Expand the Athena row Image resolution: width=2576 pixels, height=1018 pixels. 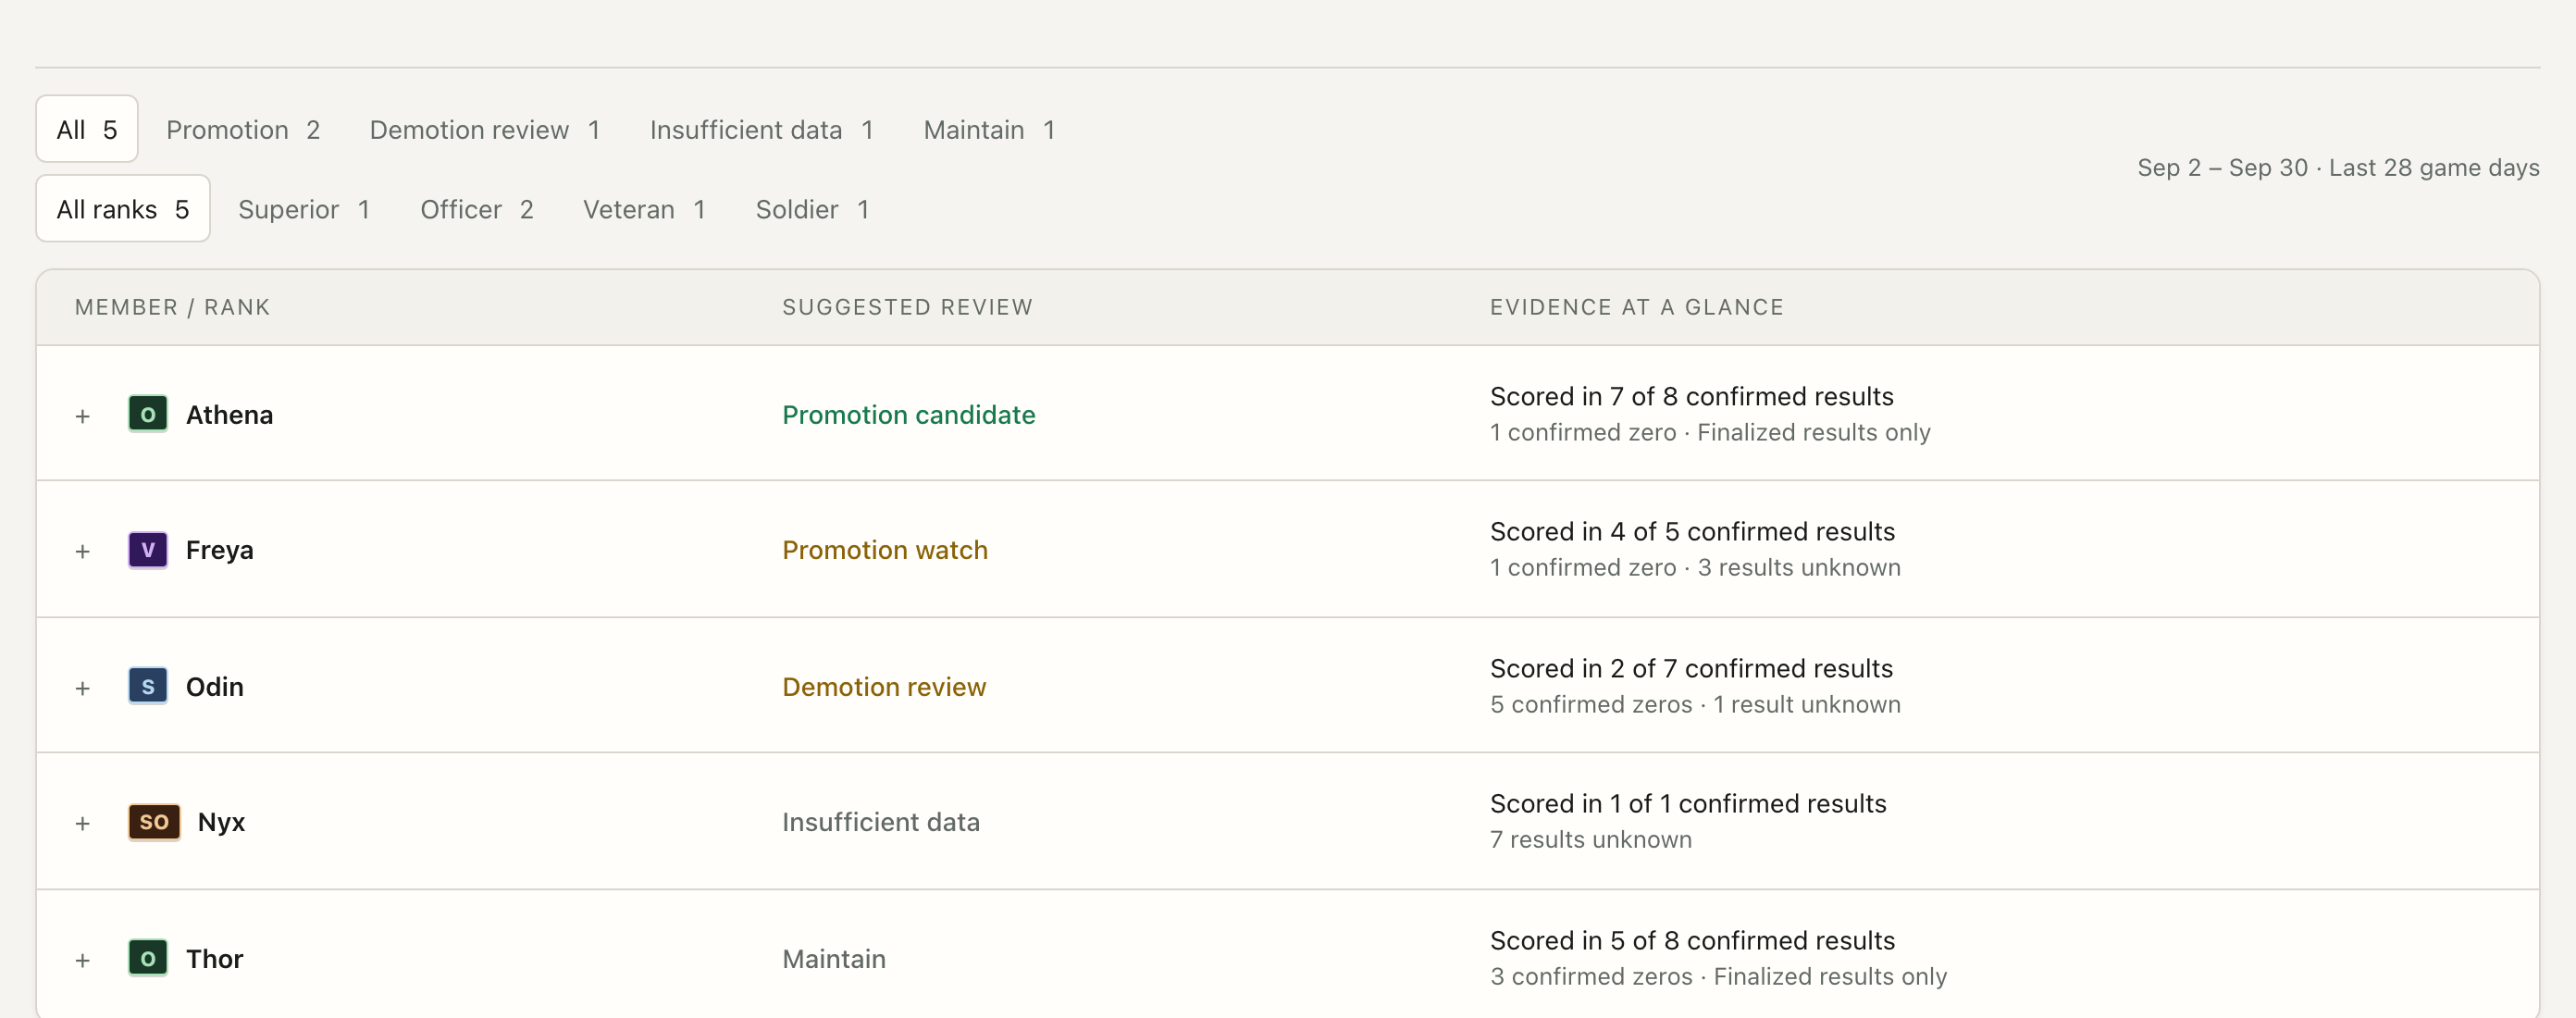click(x=83, y=416)
